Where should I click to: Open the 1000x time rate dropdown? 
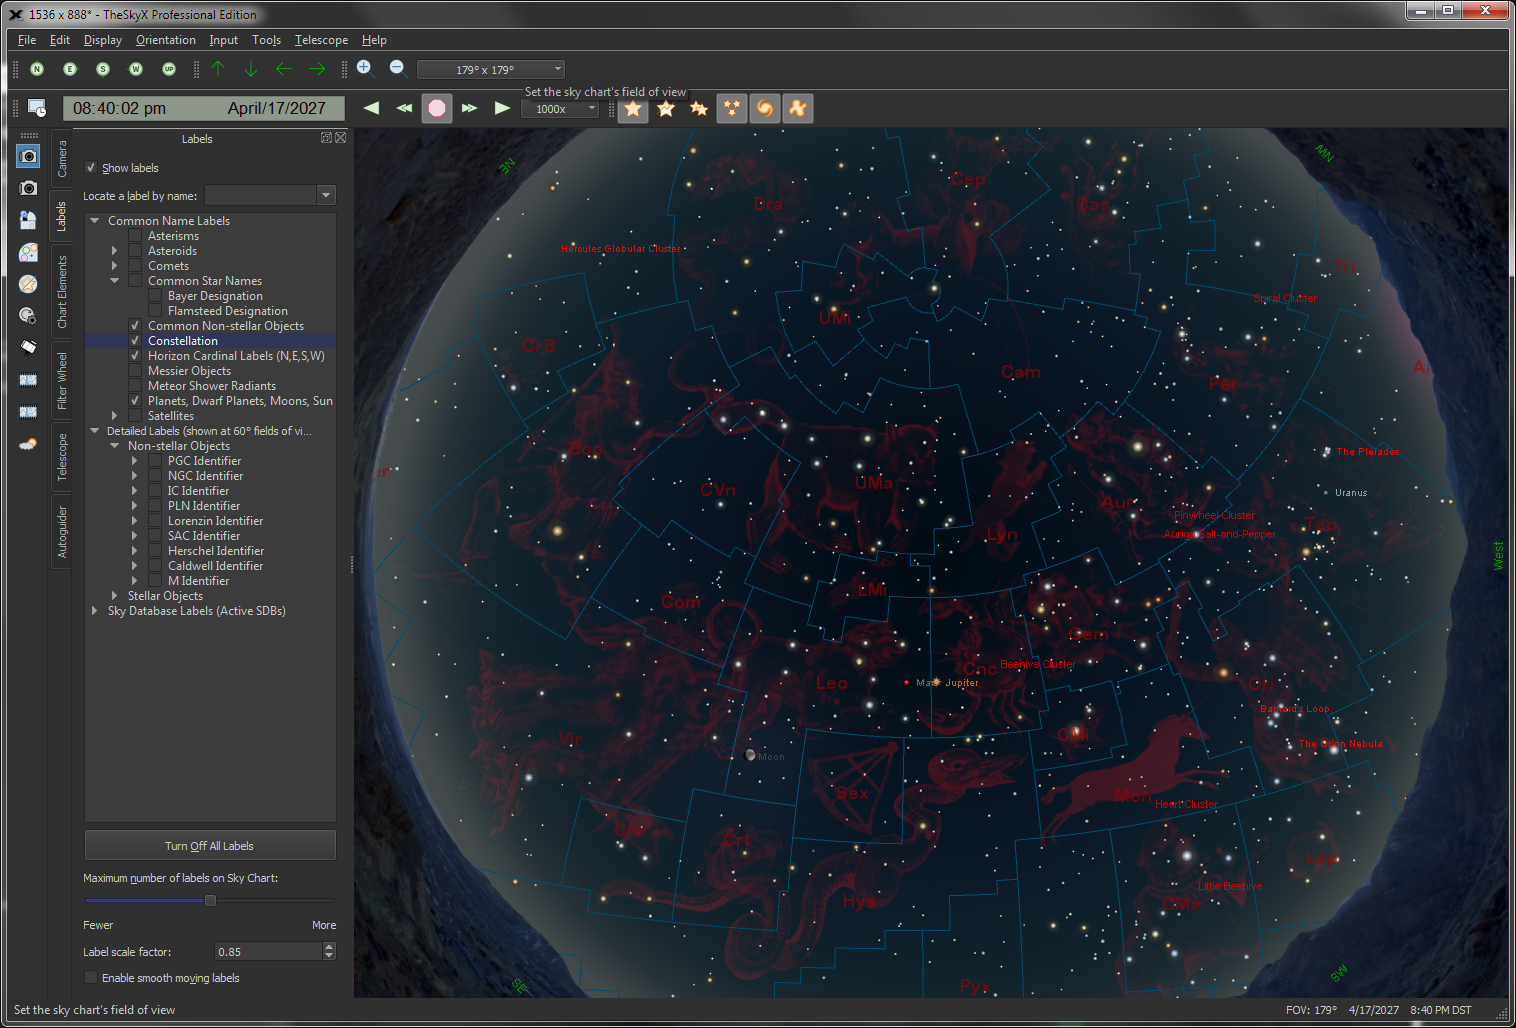click(x=560, y=109)
